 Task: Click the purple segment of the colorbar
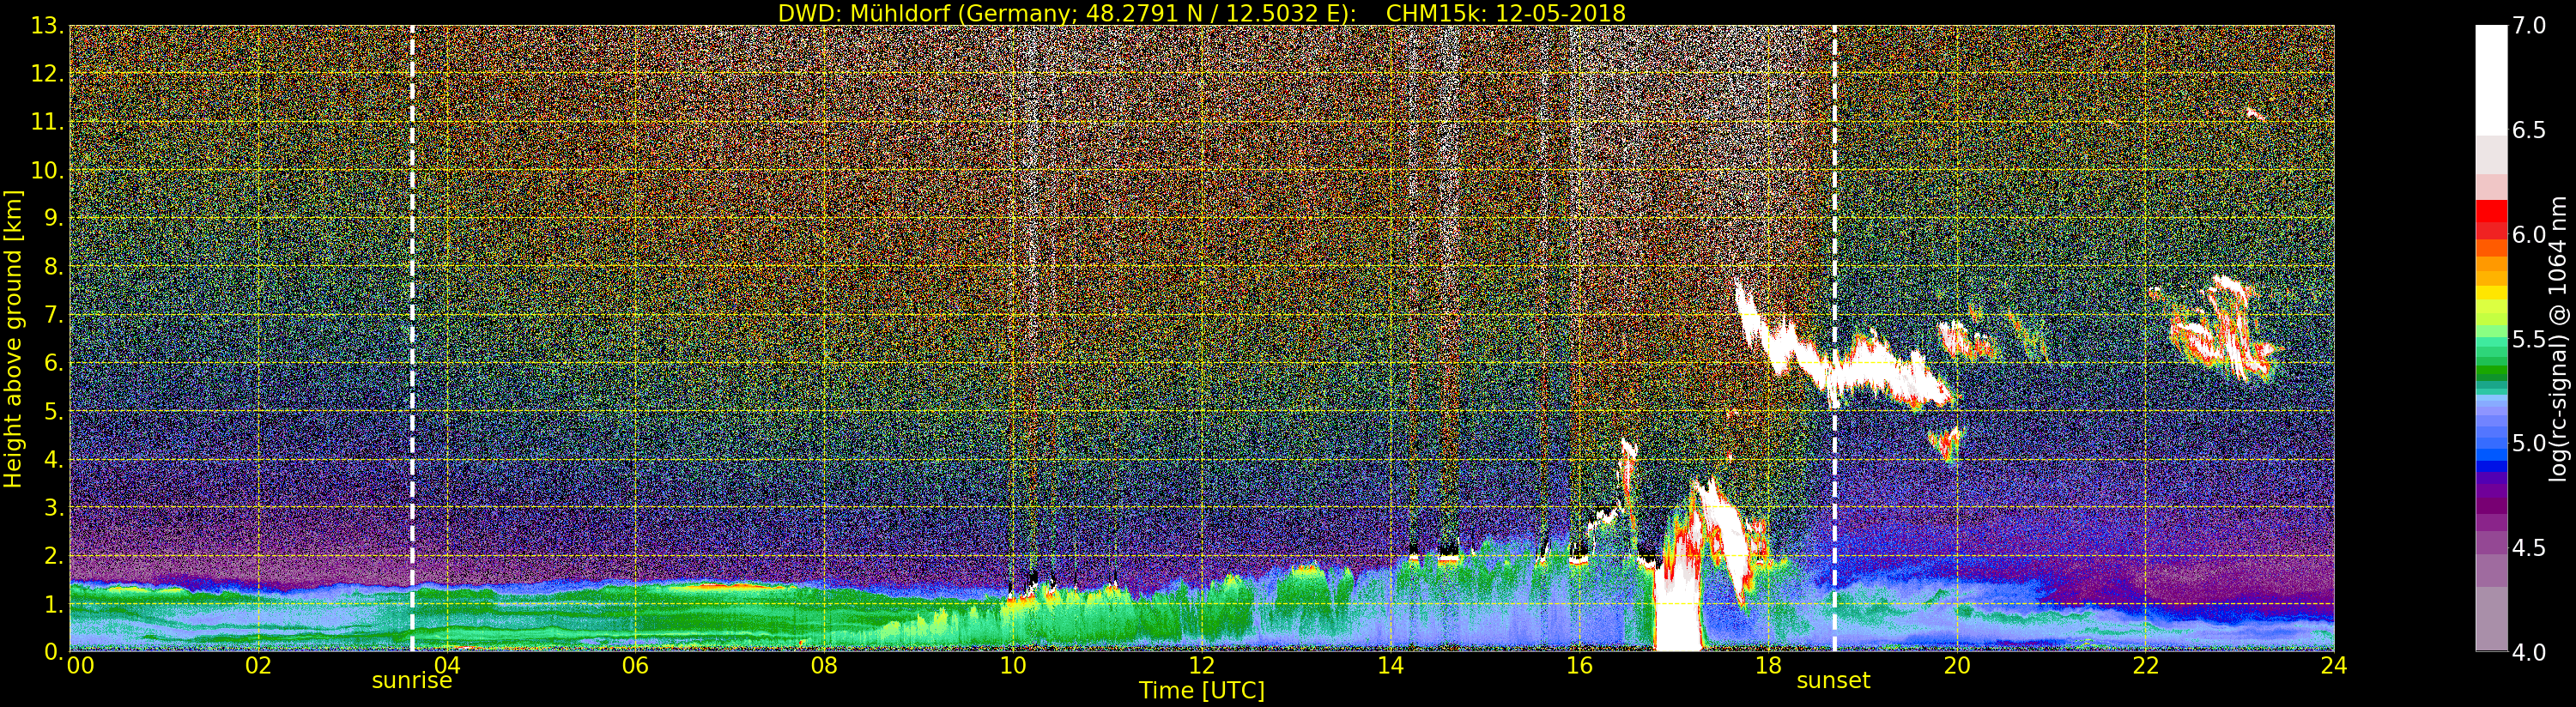pos(2491,505)
